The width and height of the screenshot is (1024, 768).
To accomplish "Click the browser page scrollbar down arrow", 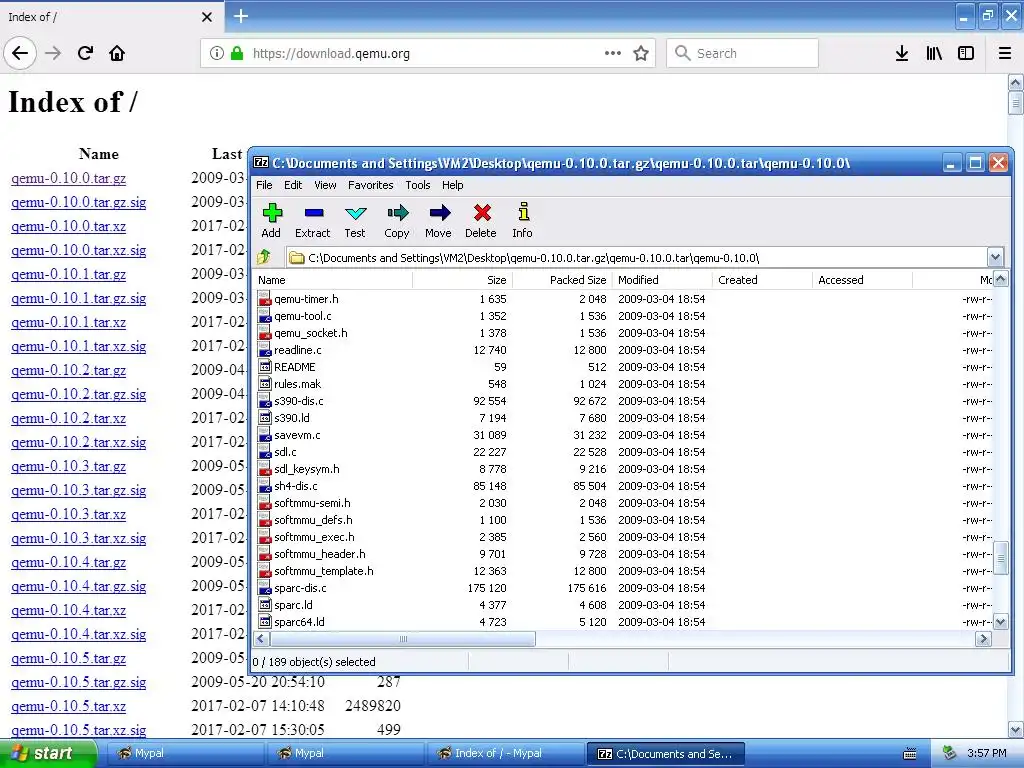I will tap(1016, 729).
